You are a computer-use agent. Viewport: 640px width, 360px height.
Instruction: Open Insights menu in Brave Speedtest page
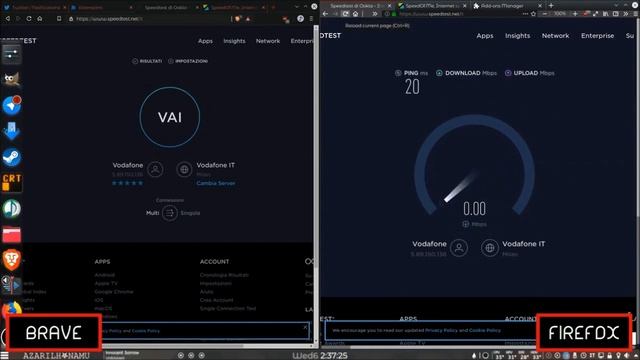tap(234, 41)
